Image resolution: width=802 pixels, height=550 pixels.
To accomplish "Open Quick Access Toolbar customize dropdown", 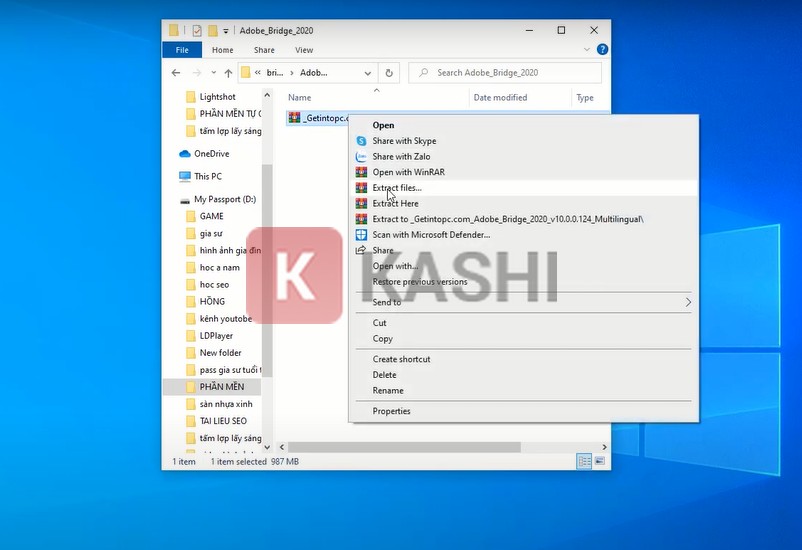I will click(226, 31).
